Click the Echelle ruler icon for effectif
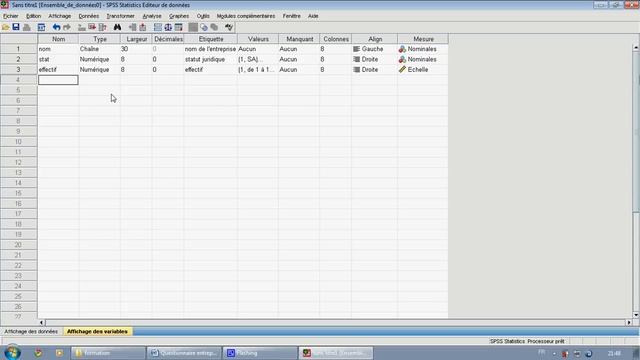The image size is (640, 360). click(x=402, y=69)
